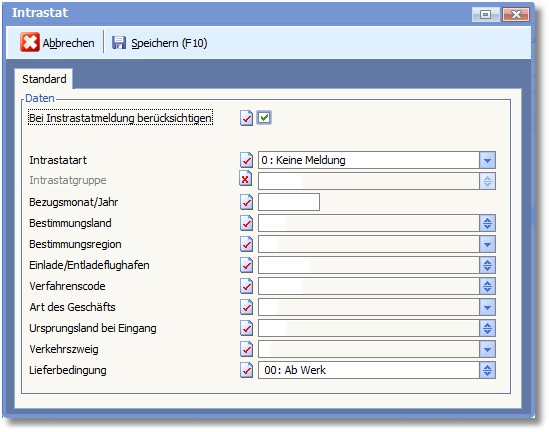Click the Ursprungsland bei Eingang selector arrows
Screen dimensions: 549x432
click(x=487, y=328)
